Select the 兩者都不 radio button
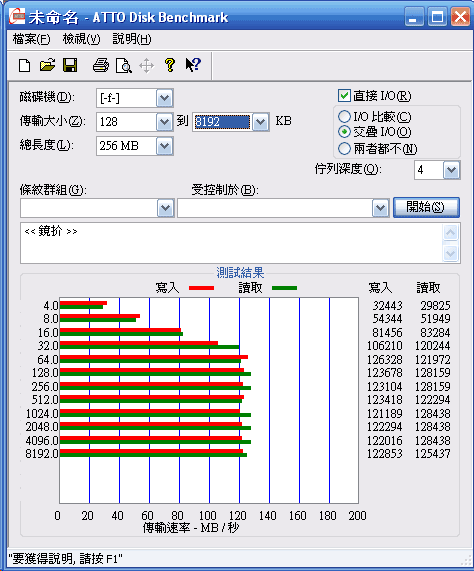This screenshot has height=571, width=474. coord(344,149)
